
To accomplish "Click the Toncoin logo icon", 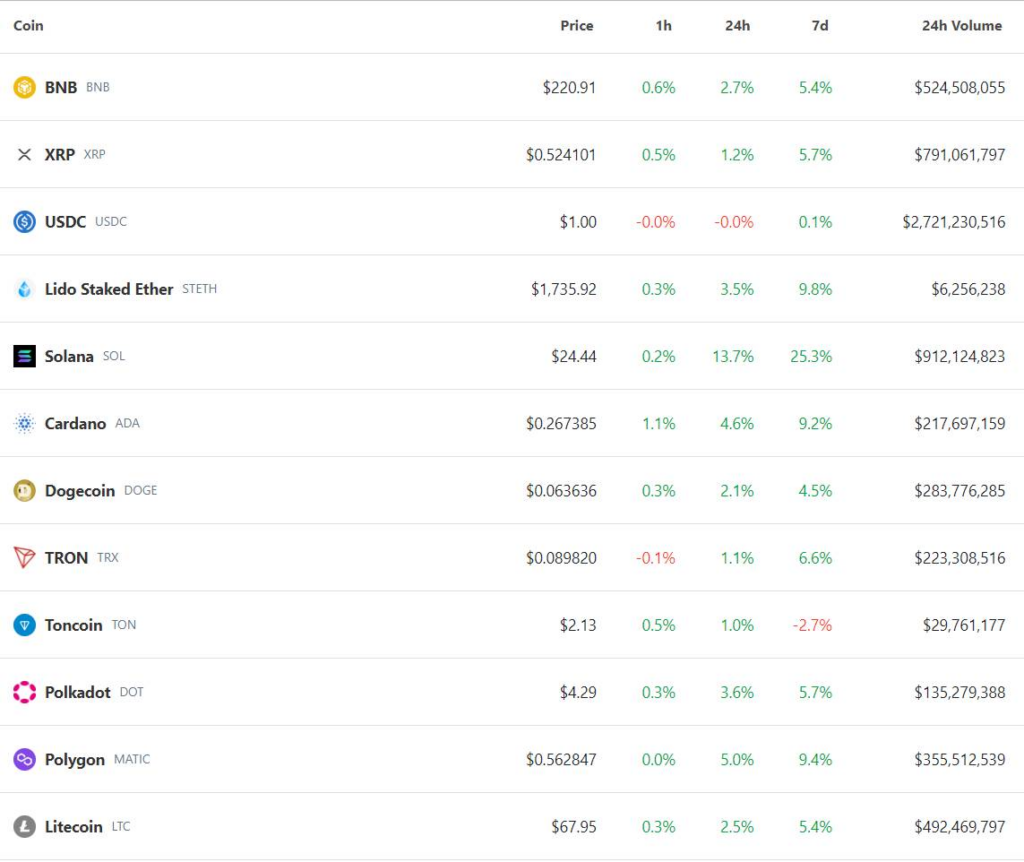I will [x=24, y=625].
